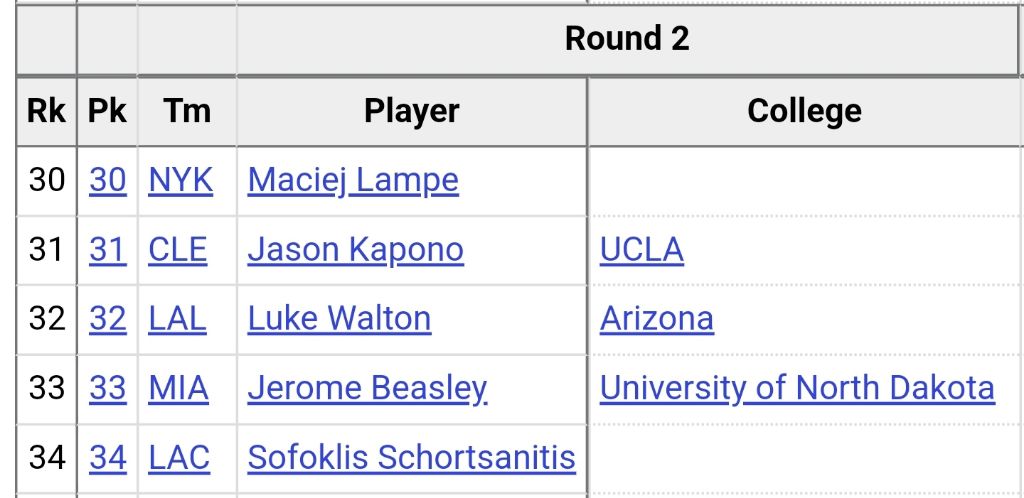Click the pick 31 link

(x=108, y=249)
